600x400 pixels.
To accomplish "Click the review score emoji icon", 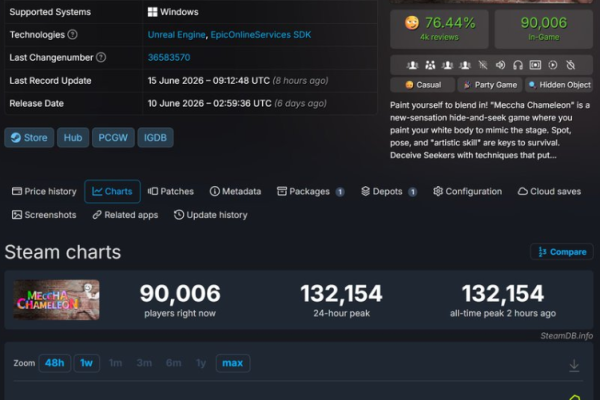I will (412, 23).
